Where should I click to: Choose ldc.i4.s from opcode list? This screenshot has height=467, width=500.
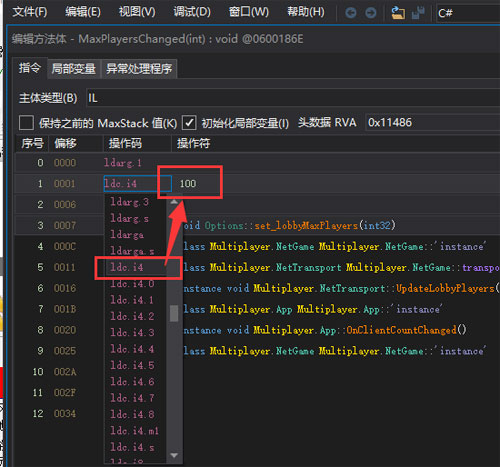pyautogui.click(x=132, y=447)
